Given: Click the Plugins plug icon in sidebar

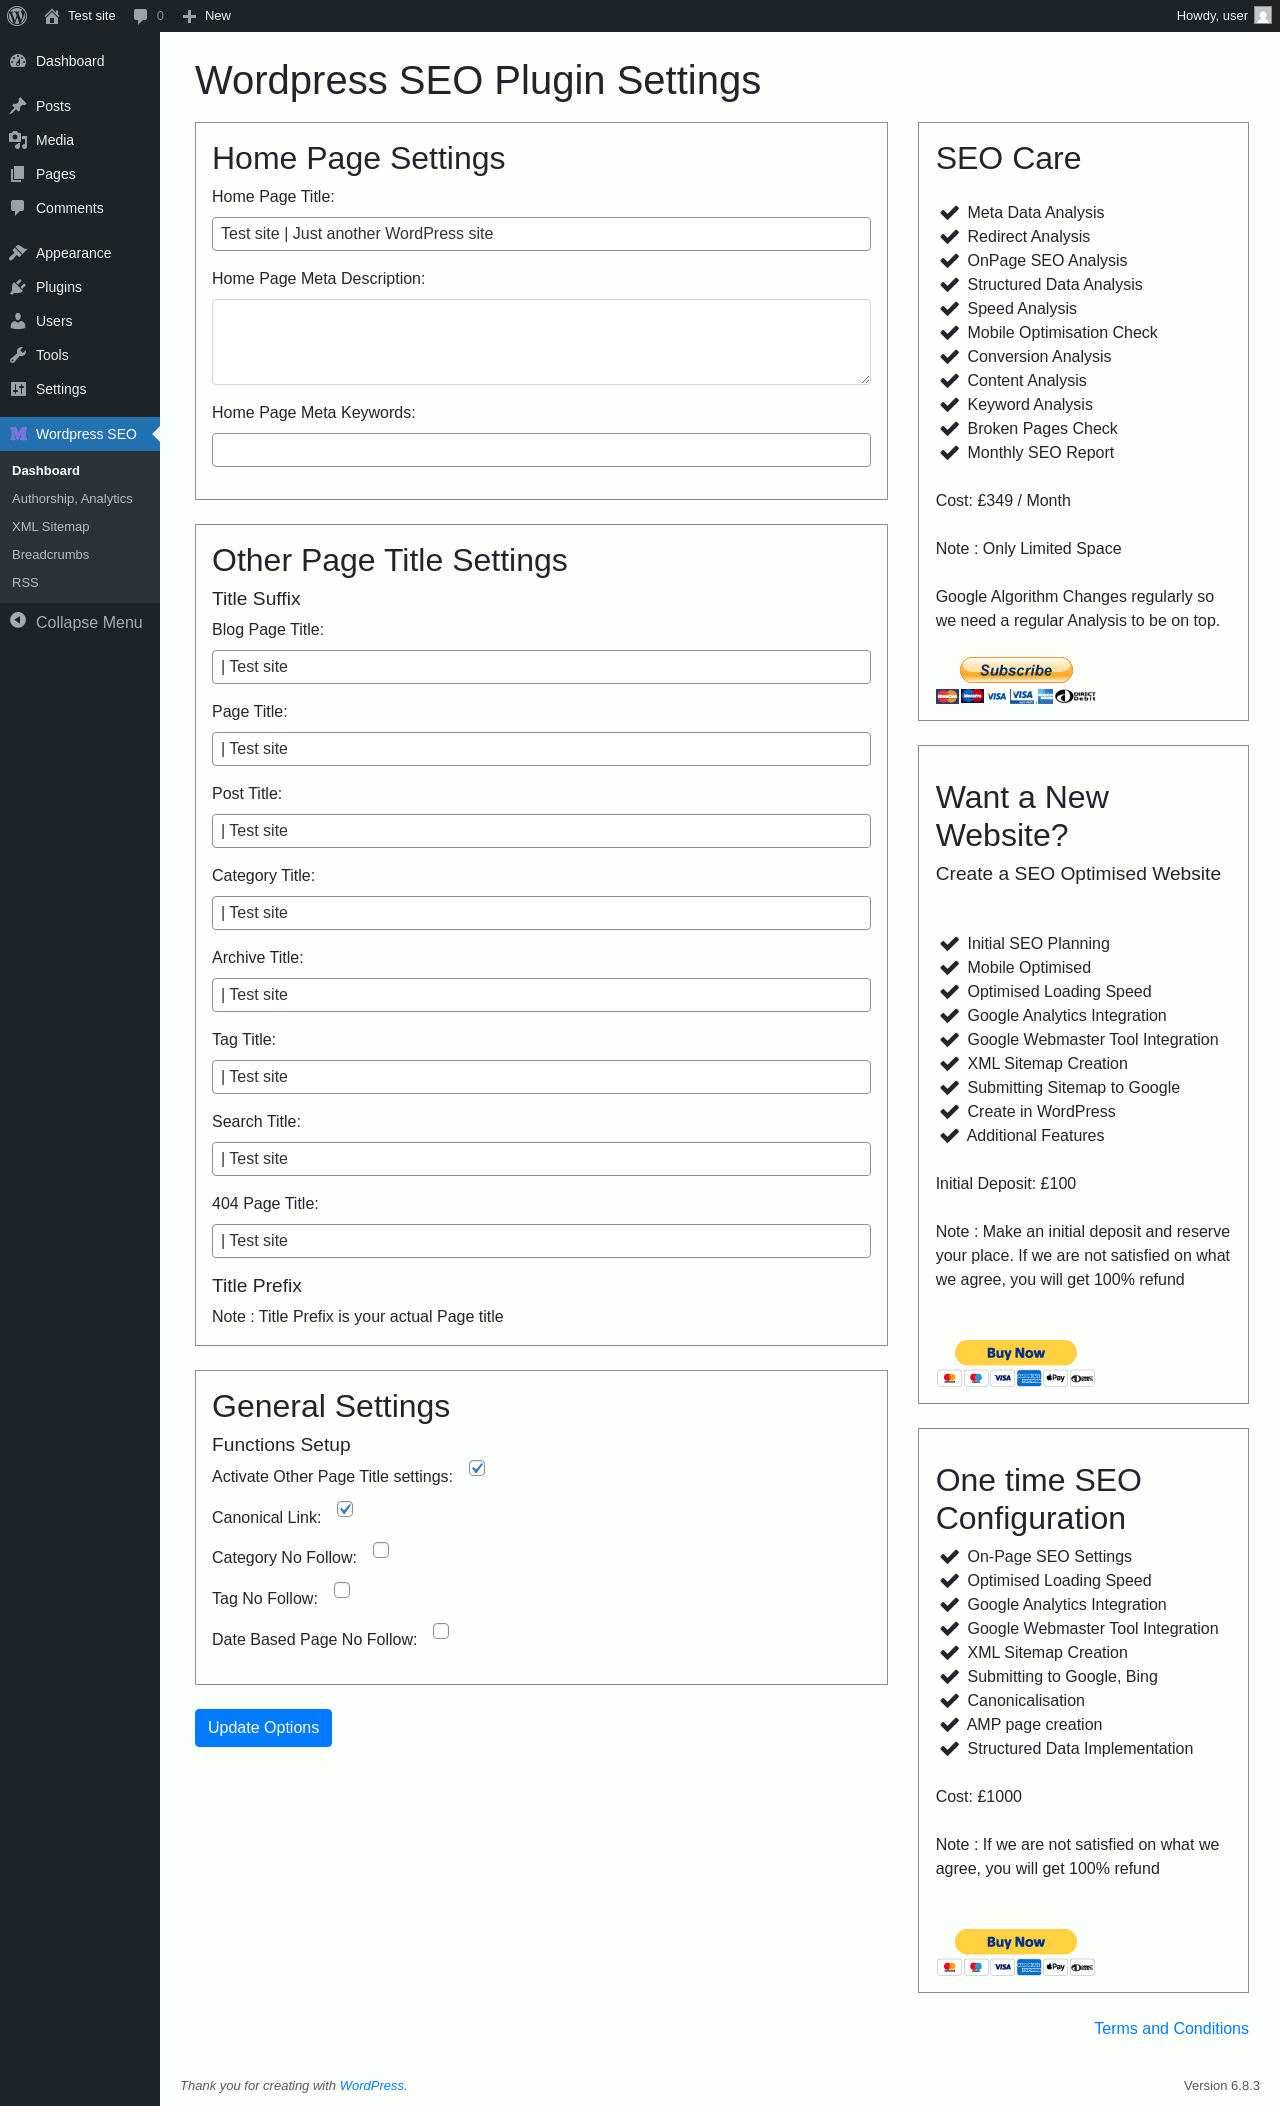Looking at the screenshot, I should click(x=18, y=287).
